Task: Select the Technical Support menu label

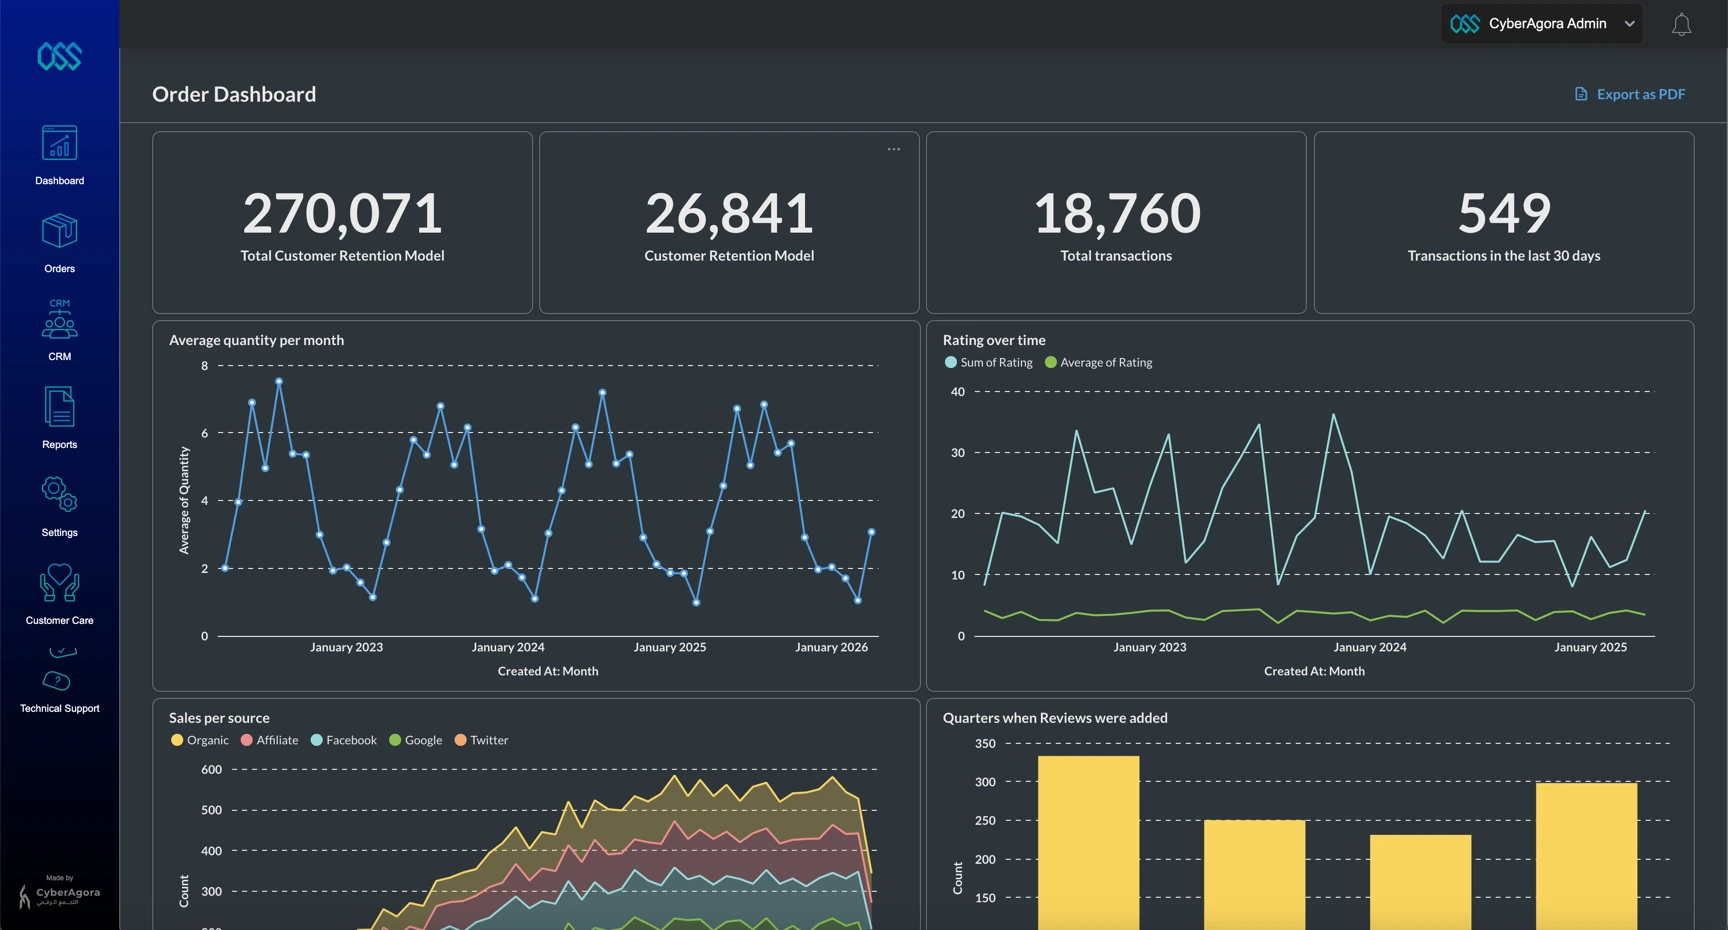Action: click(x=59, y=709)
